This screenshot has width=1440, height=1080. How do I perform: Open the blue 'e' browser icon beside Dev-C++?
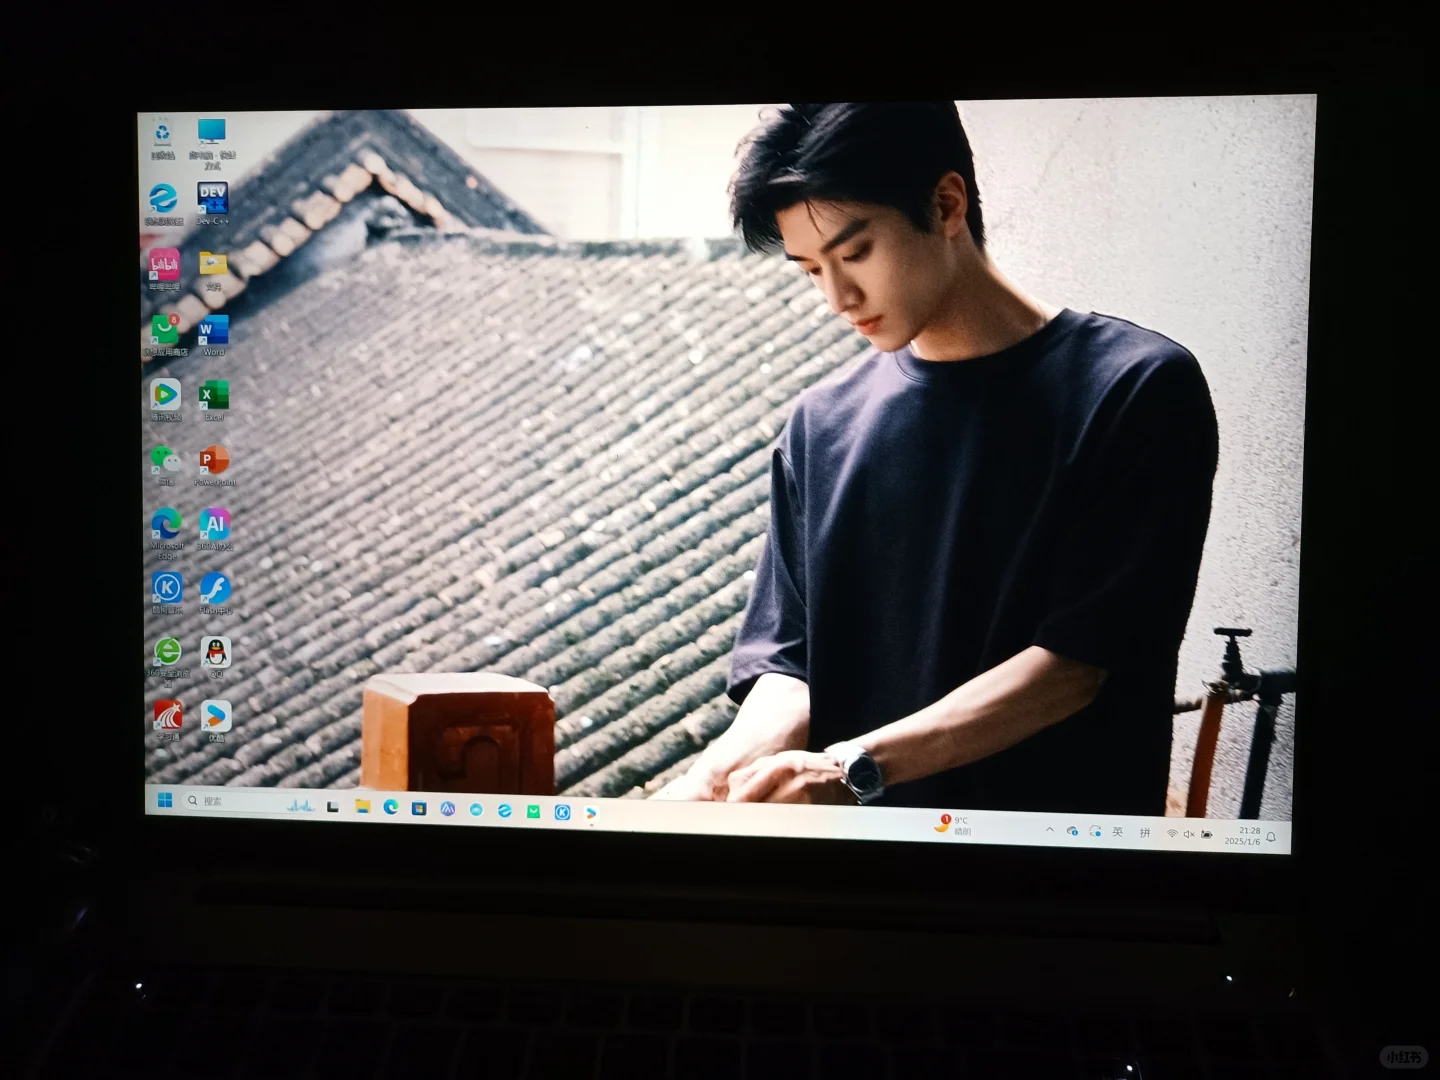pos(164,203)
